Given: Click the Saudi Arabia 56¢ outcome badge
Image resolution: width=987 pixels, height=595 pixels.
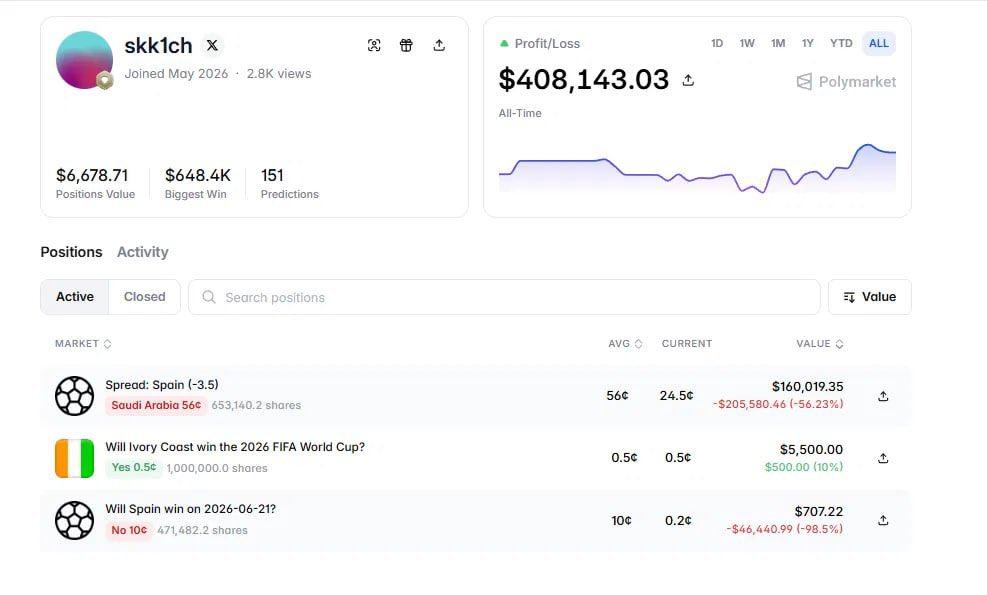Looking at the screenshot, I should 156,405.
